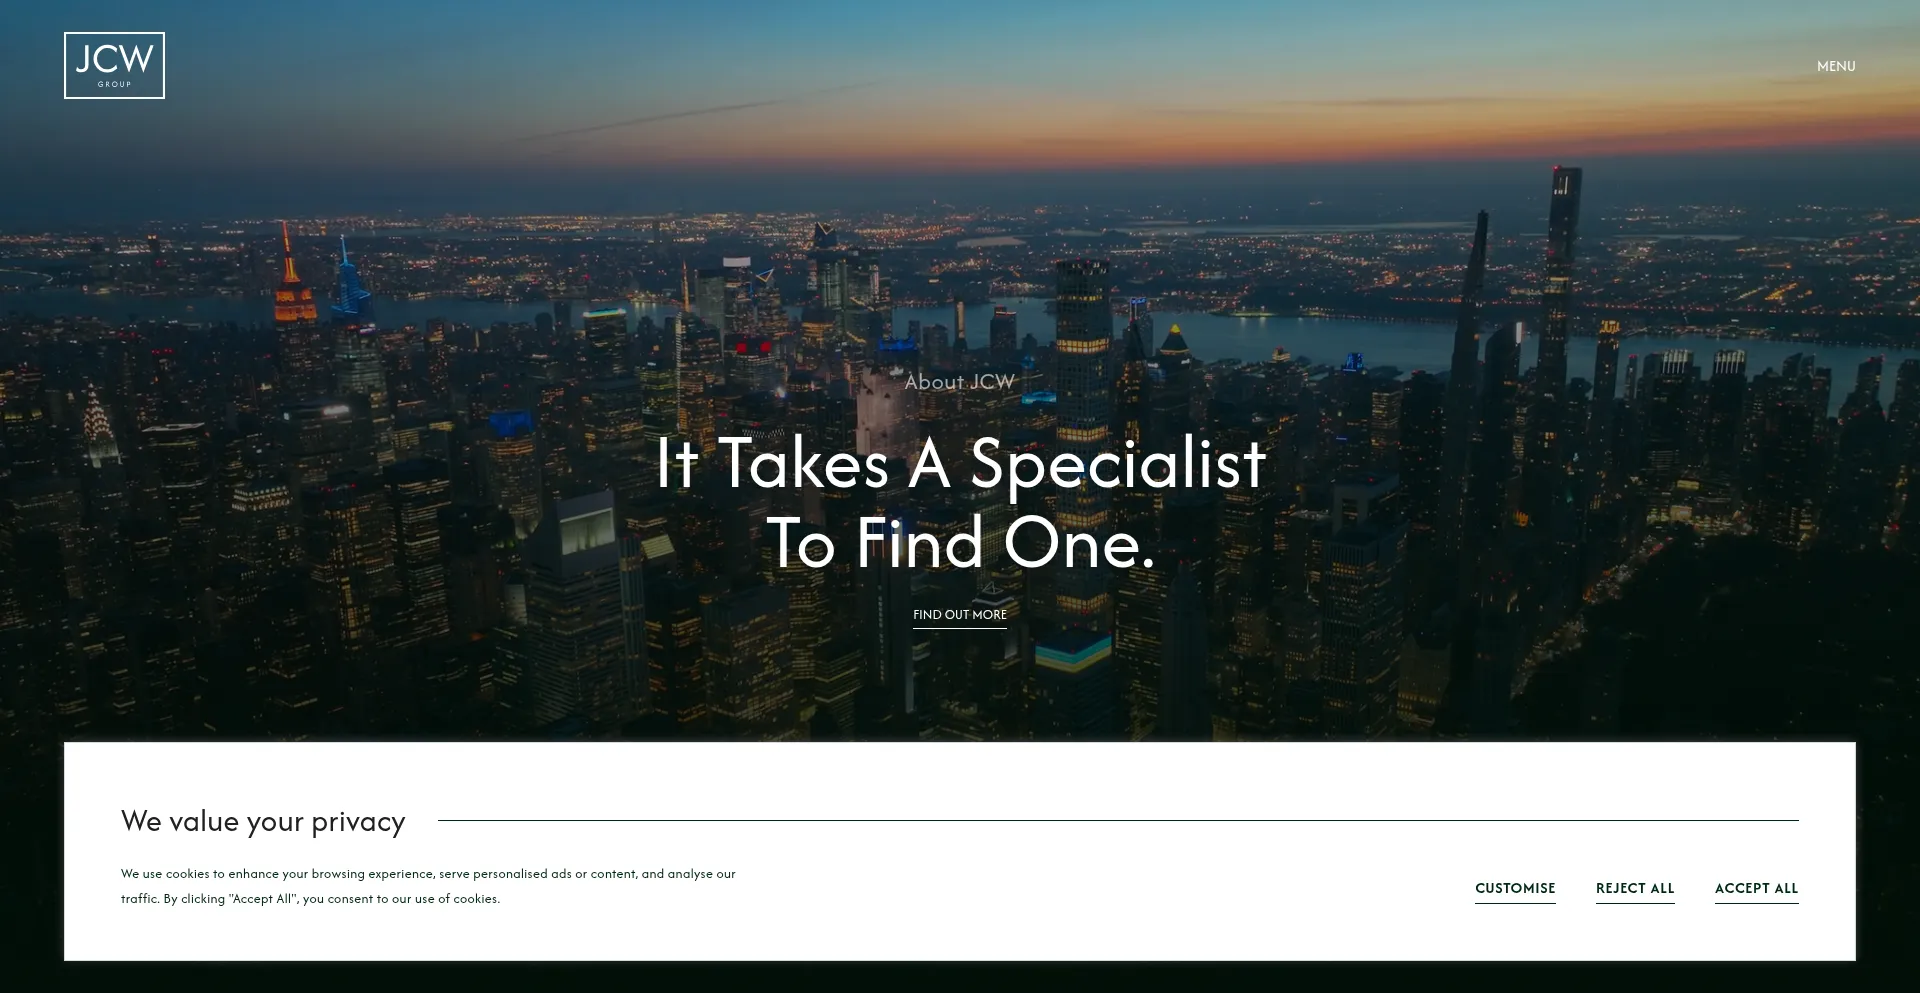Click the word GROUP inside the logo
Viewport: 1920px width, 993px height.
click(114, 85)
